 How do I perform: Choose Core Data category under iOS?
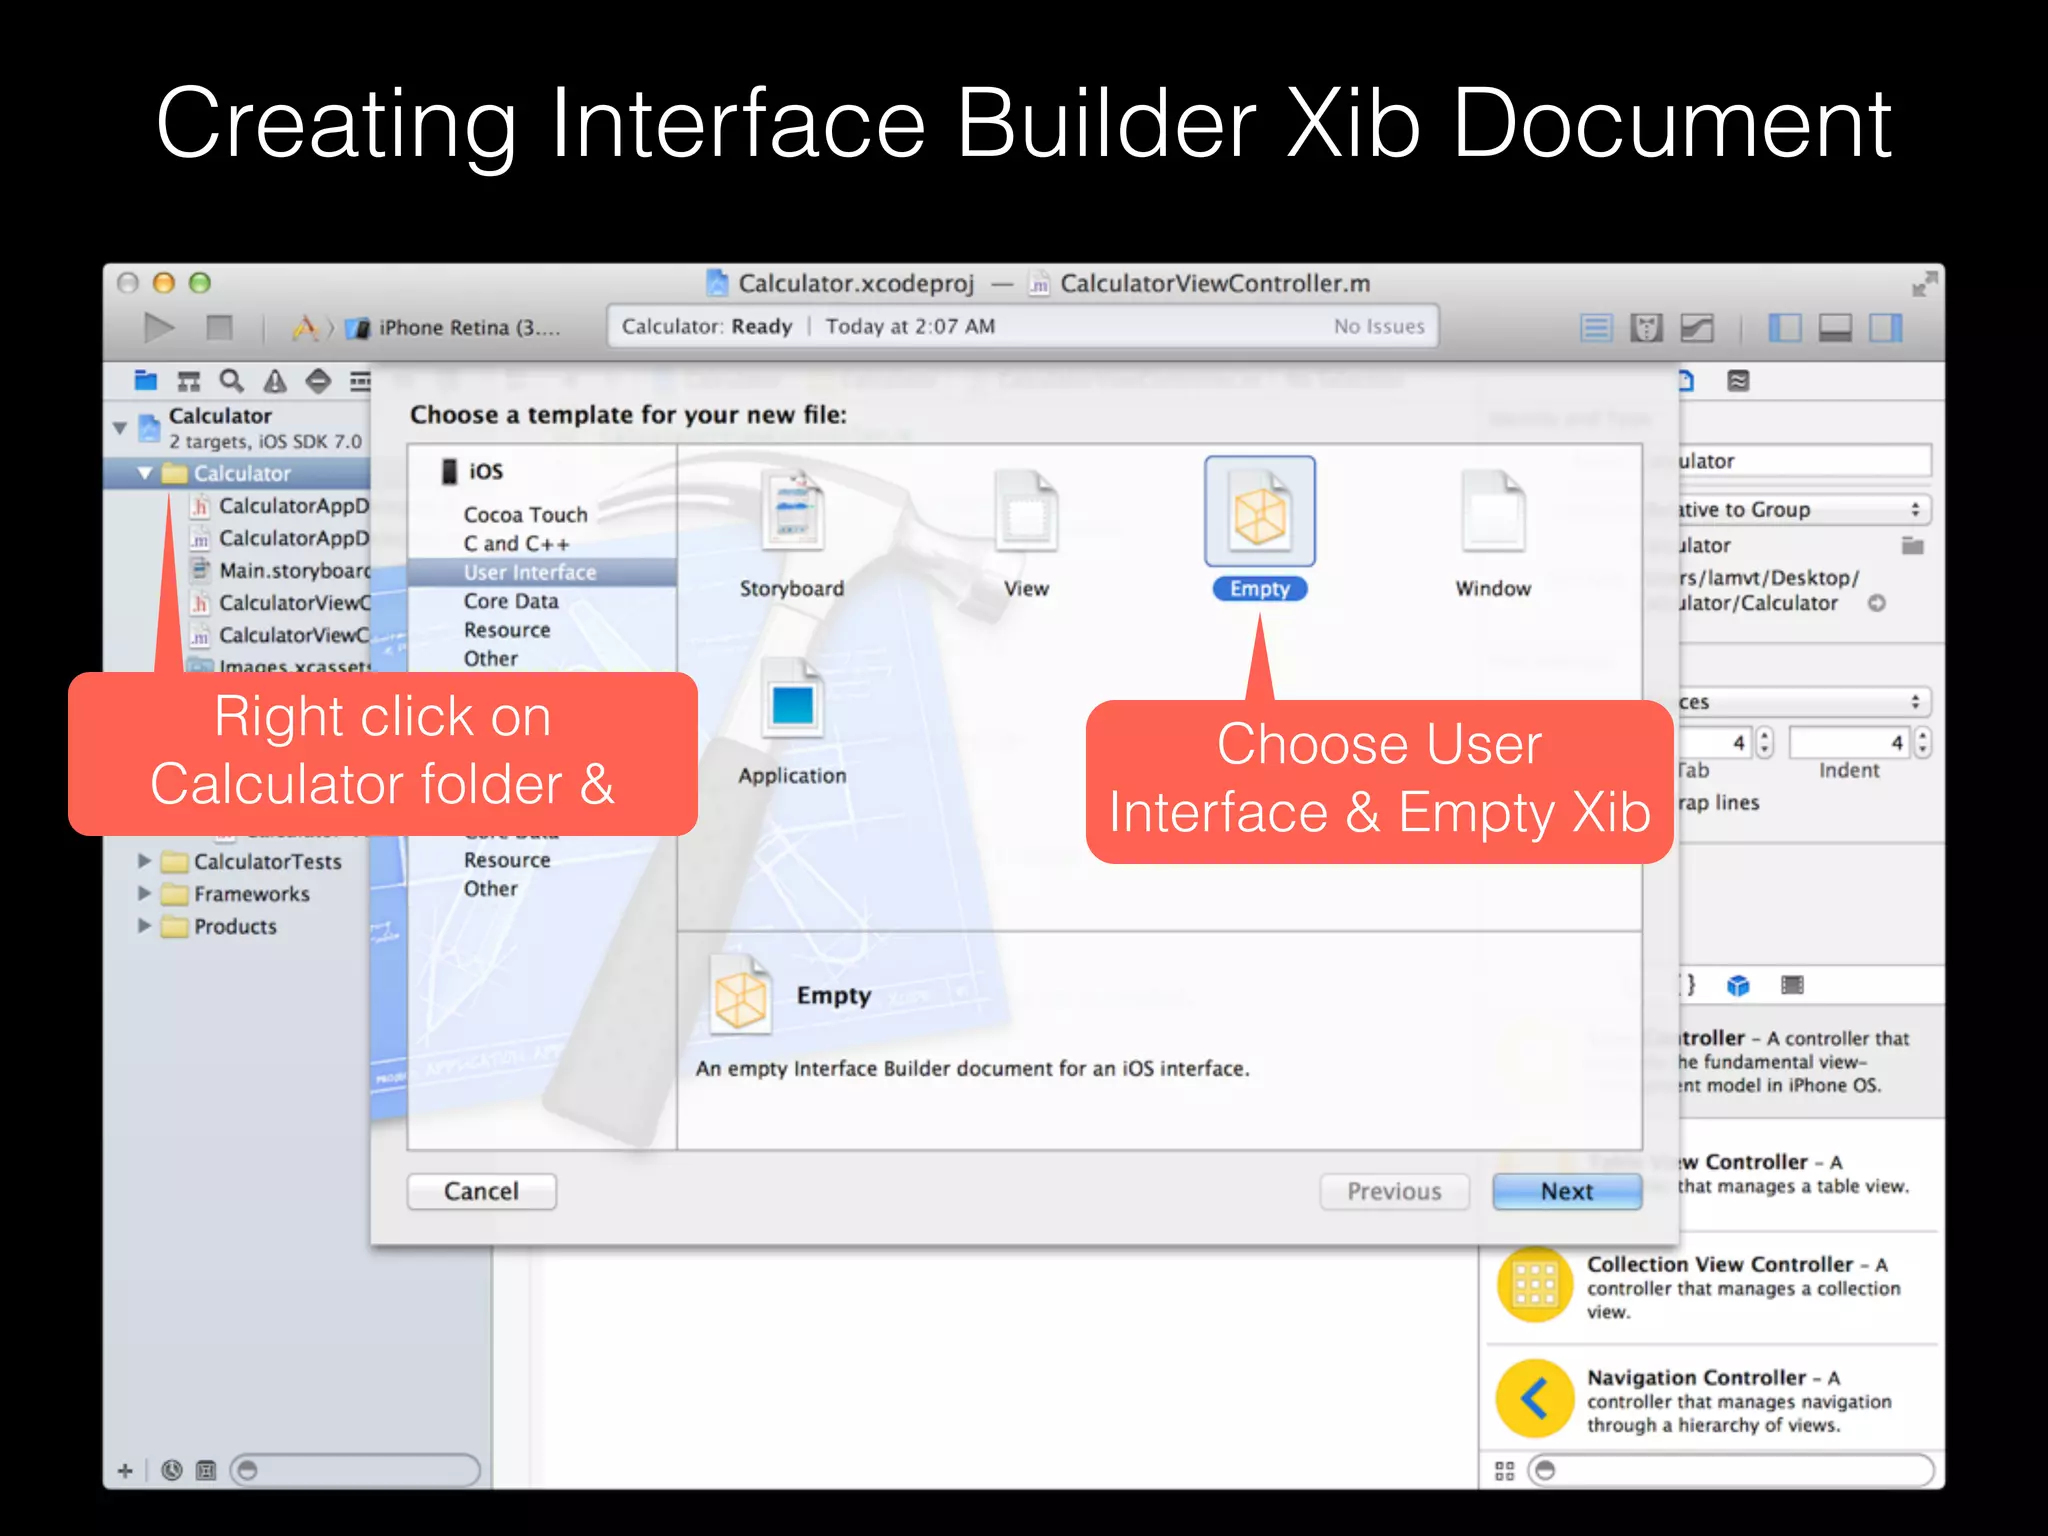(511, 601)
